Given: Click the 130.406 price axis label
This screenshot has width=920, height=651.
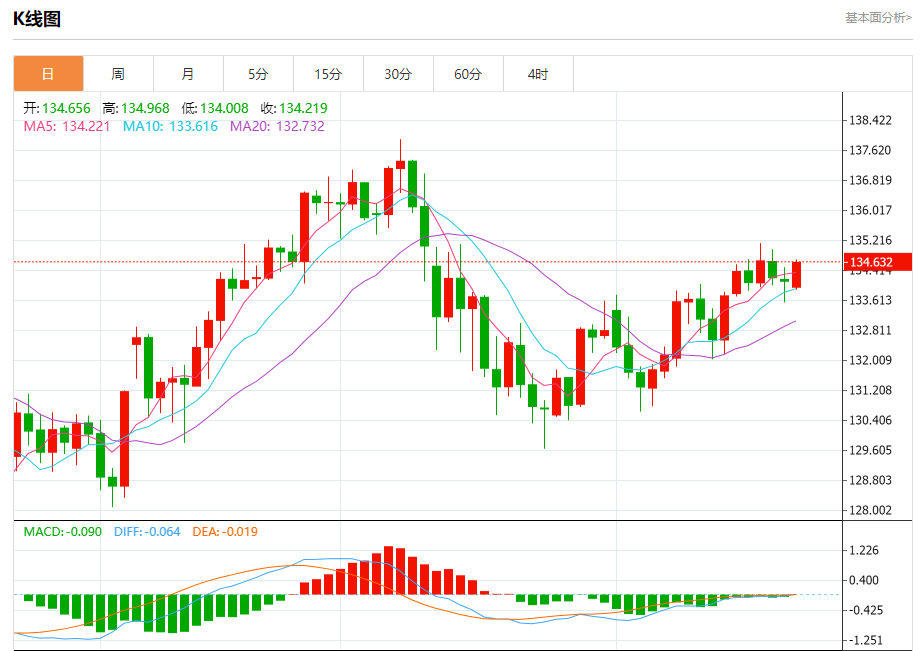Looking at the screenshot, I should click(871, 421).
